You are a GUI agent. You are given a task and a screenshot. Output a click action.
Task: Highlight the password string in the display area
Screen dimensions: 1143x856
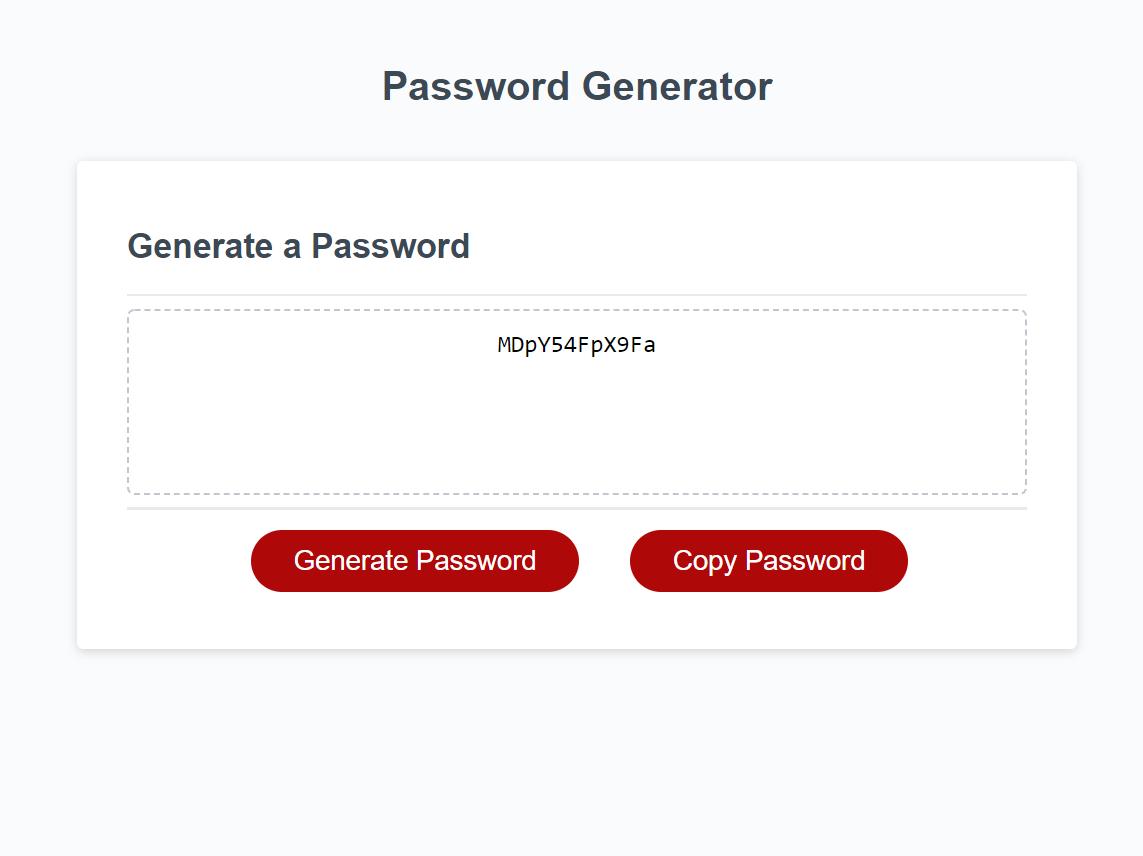tap(576, 345)
